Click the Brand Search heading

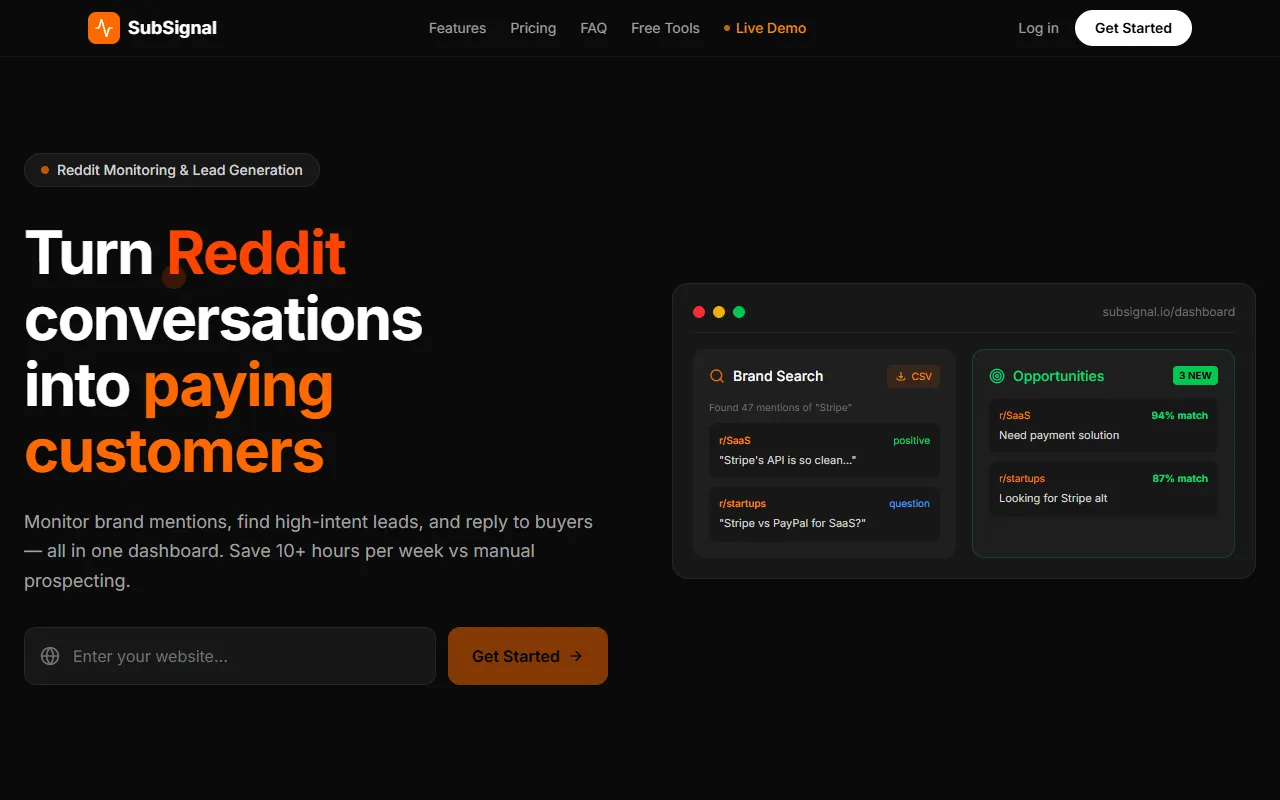point(778,376)
